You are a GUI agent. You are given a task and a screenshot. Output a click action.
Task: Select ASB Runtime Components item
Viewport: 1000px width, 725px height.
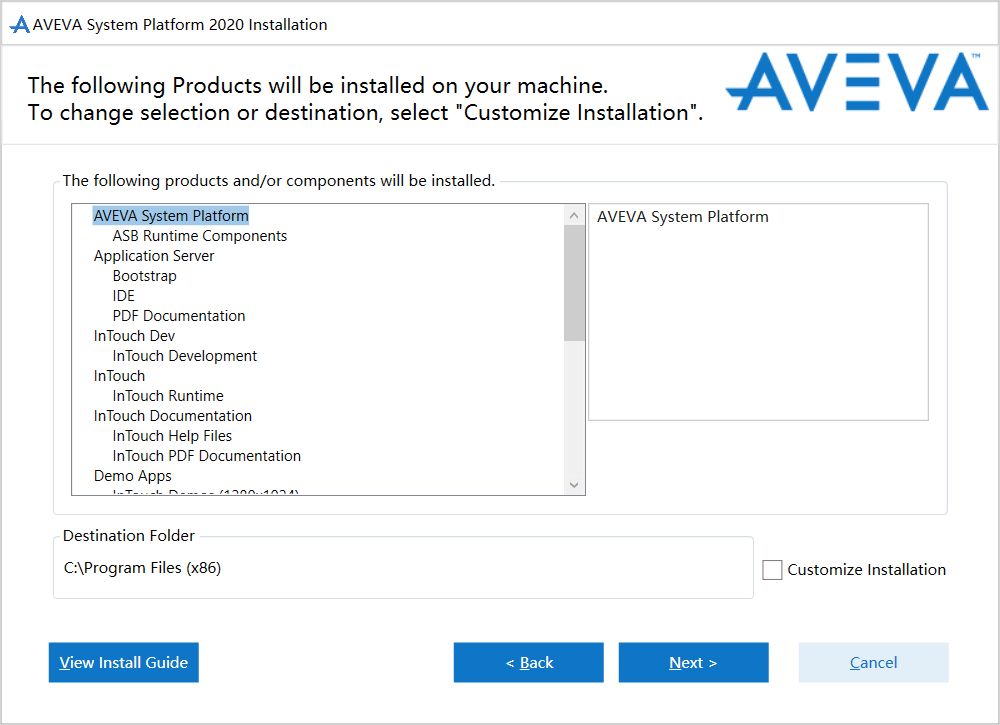(x=199, y=236)
